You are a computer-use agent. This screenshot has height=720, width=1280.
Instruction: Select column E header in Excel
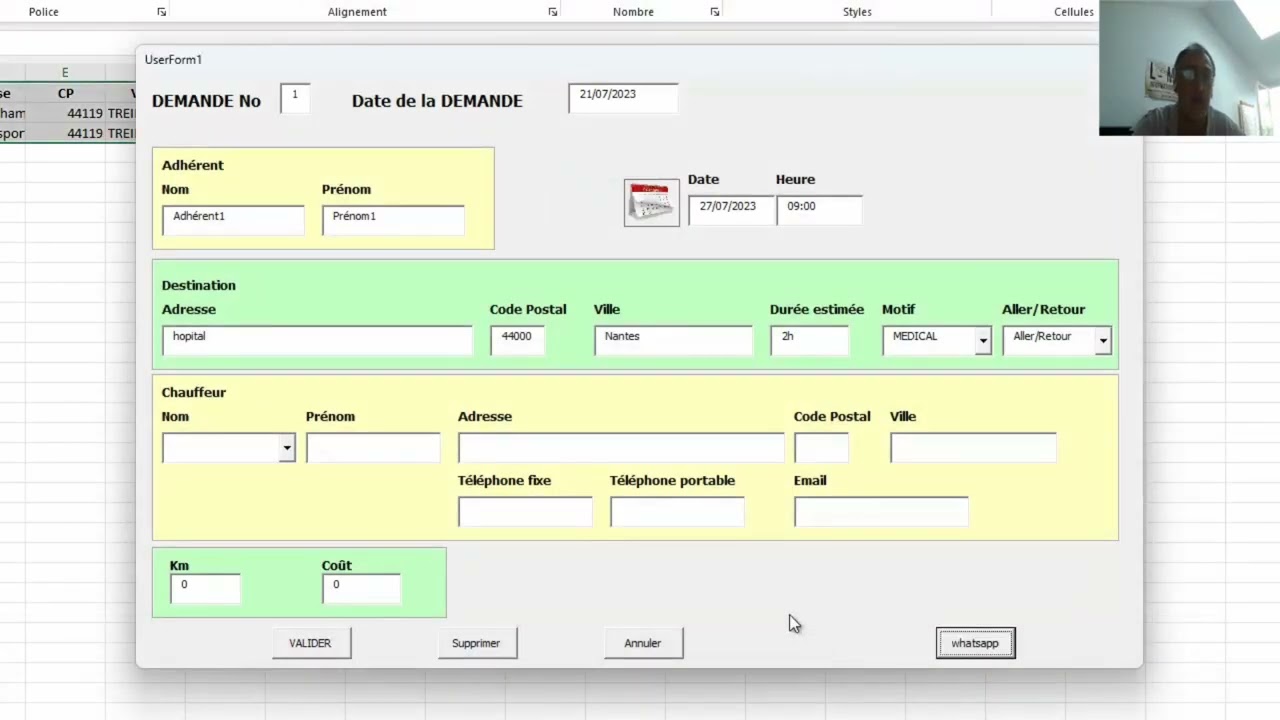[x=65, y=73]
